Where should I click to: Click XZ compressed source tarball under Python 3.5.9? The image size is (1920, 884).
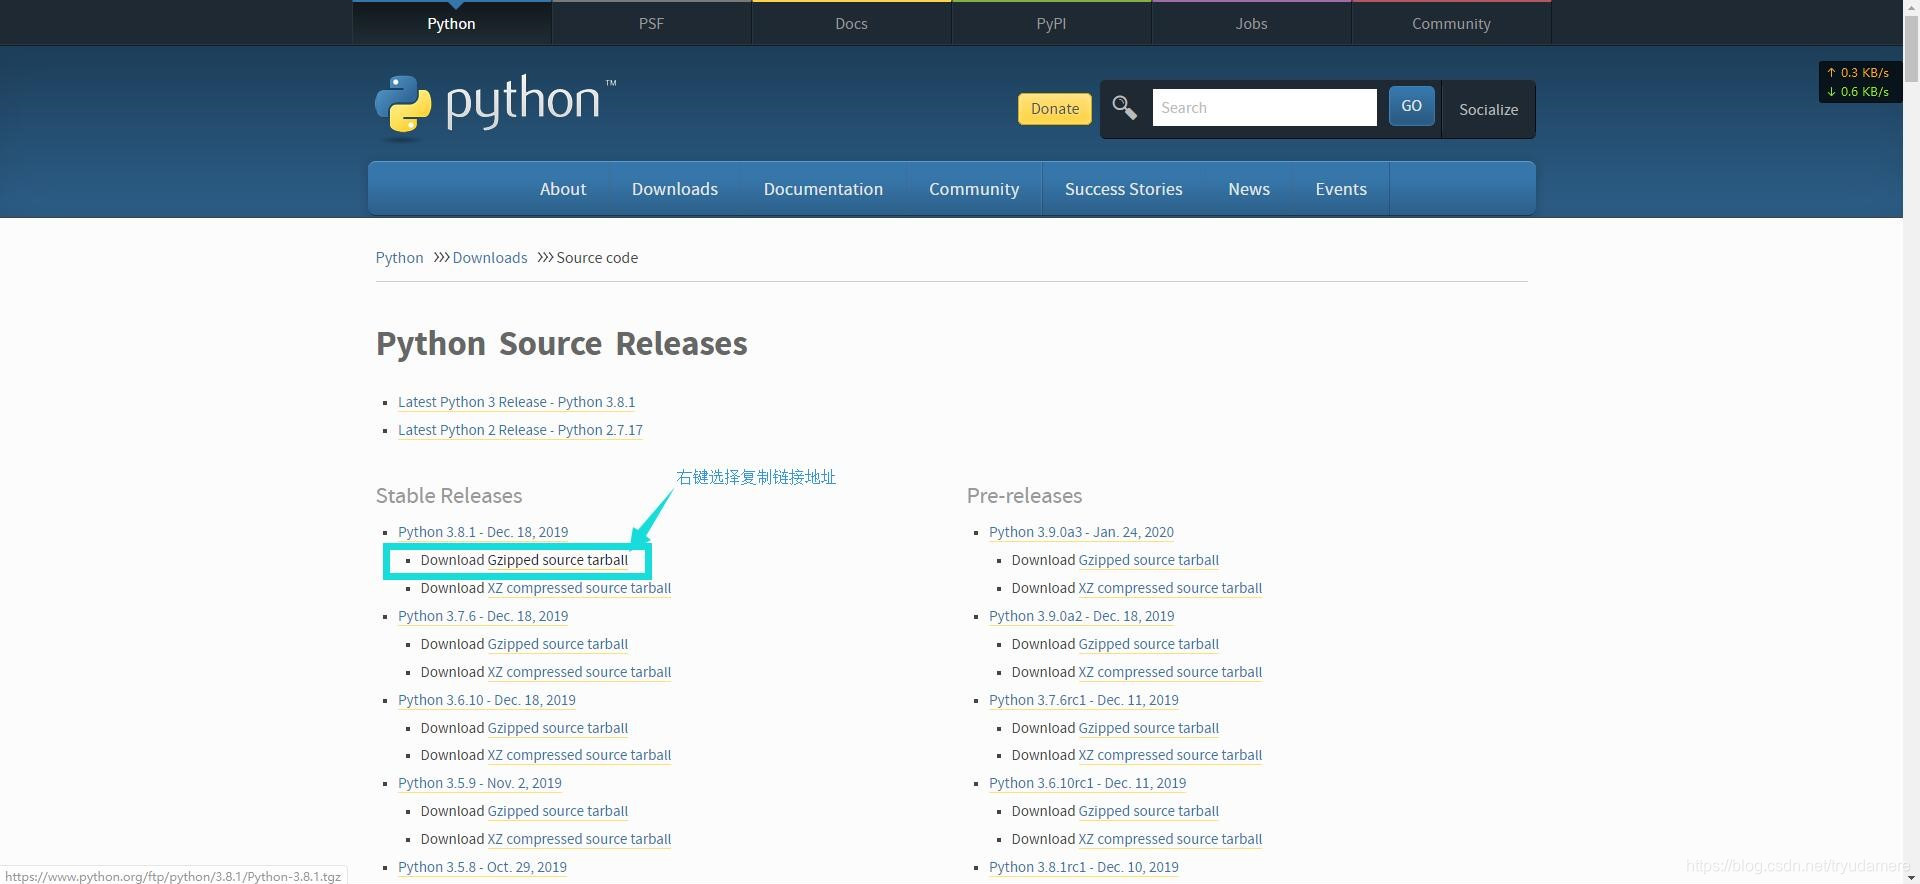[x=579, y=839]
